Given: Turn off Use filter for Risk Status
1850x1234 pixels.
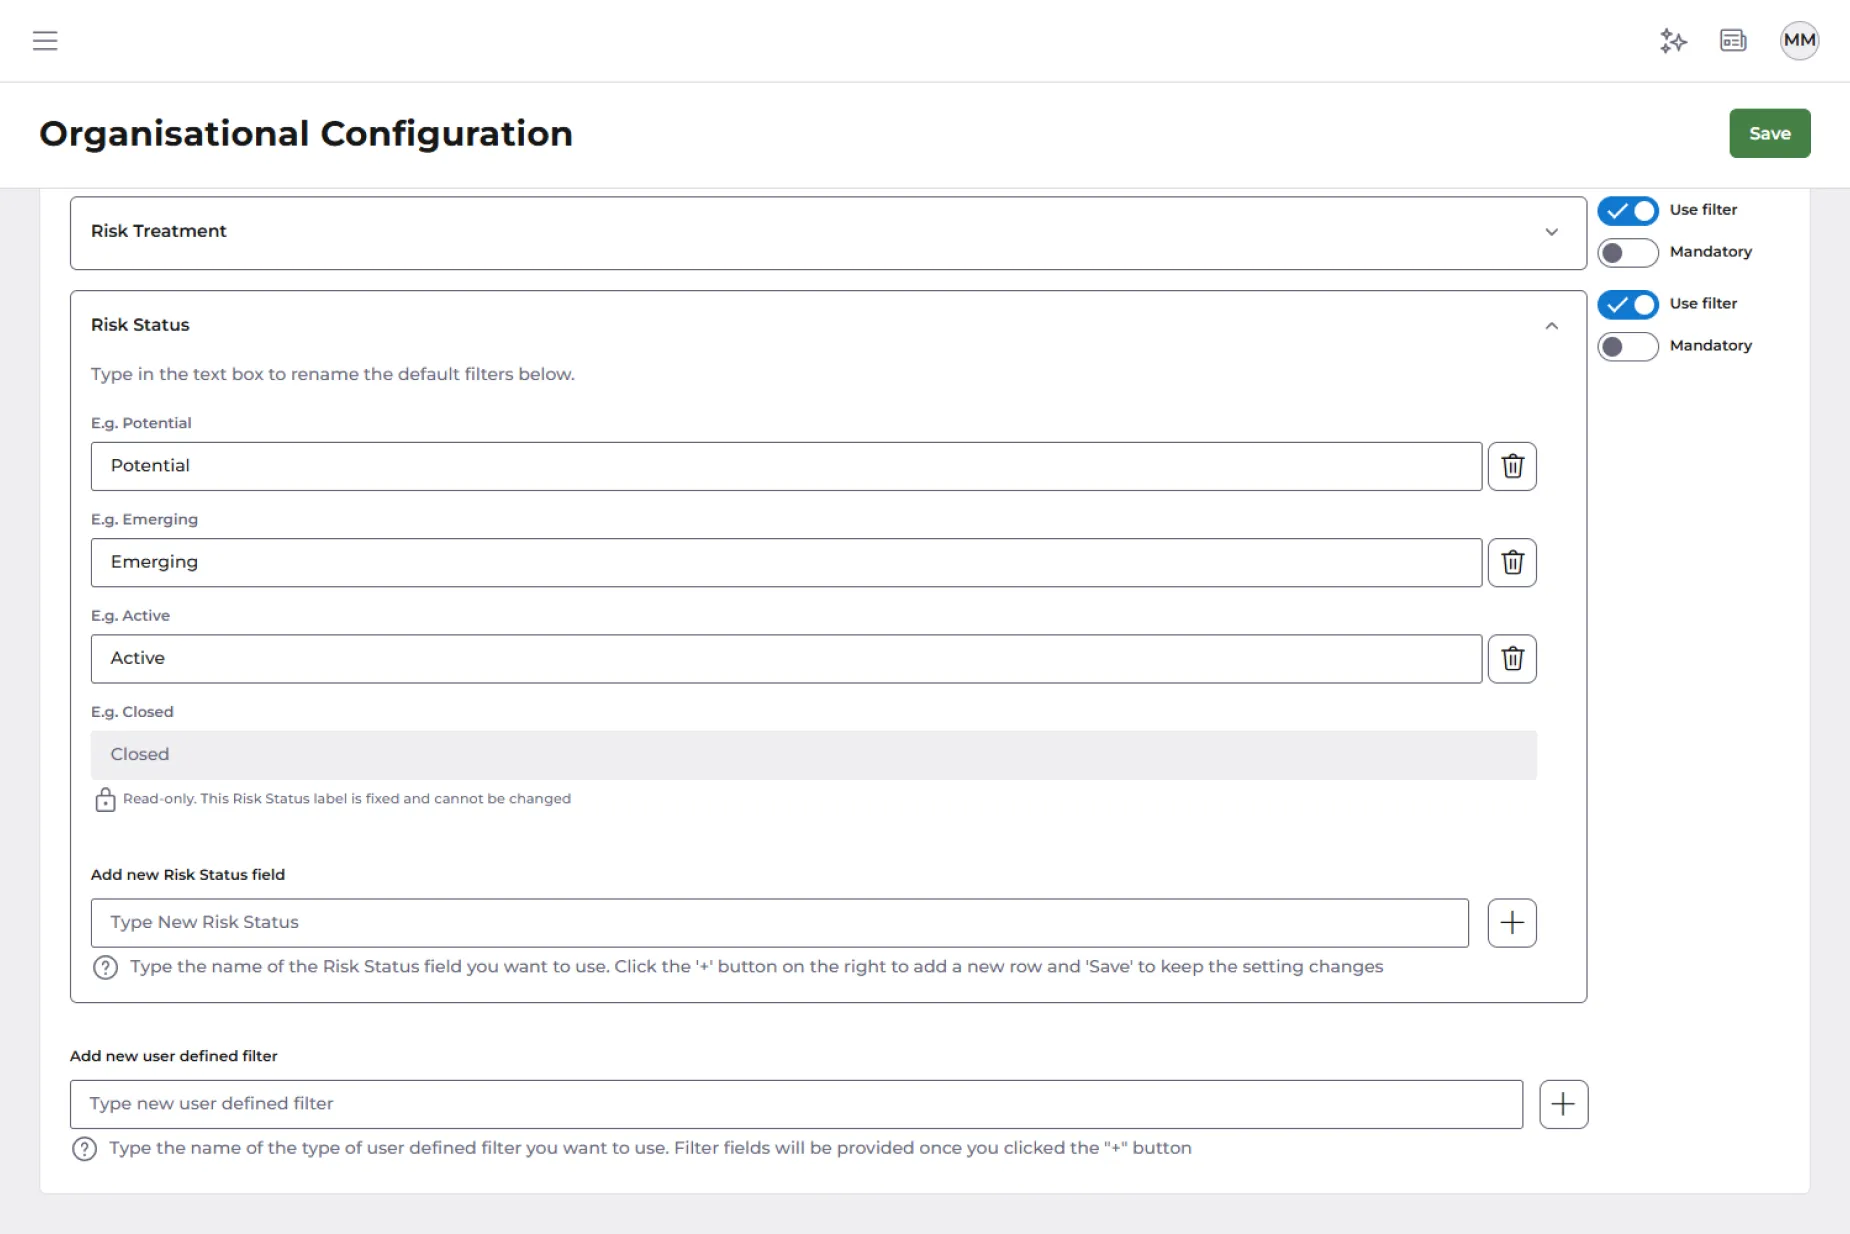Looking at the screenshot, I should [x=1627, y=305].
